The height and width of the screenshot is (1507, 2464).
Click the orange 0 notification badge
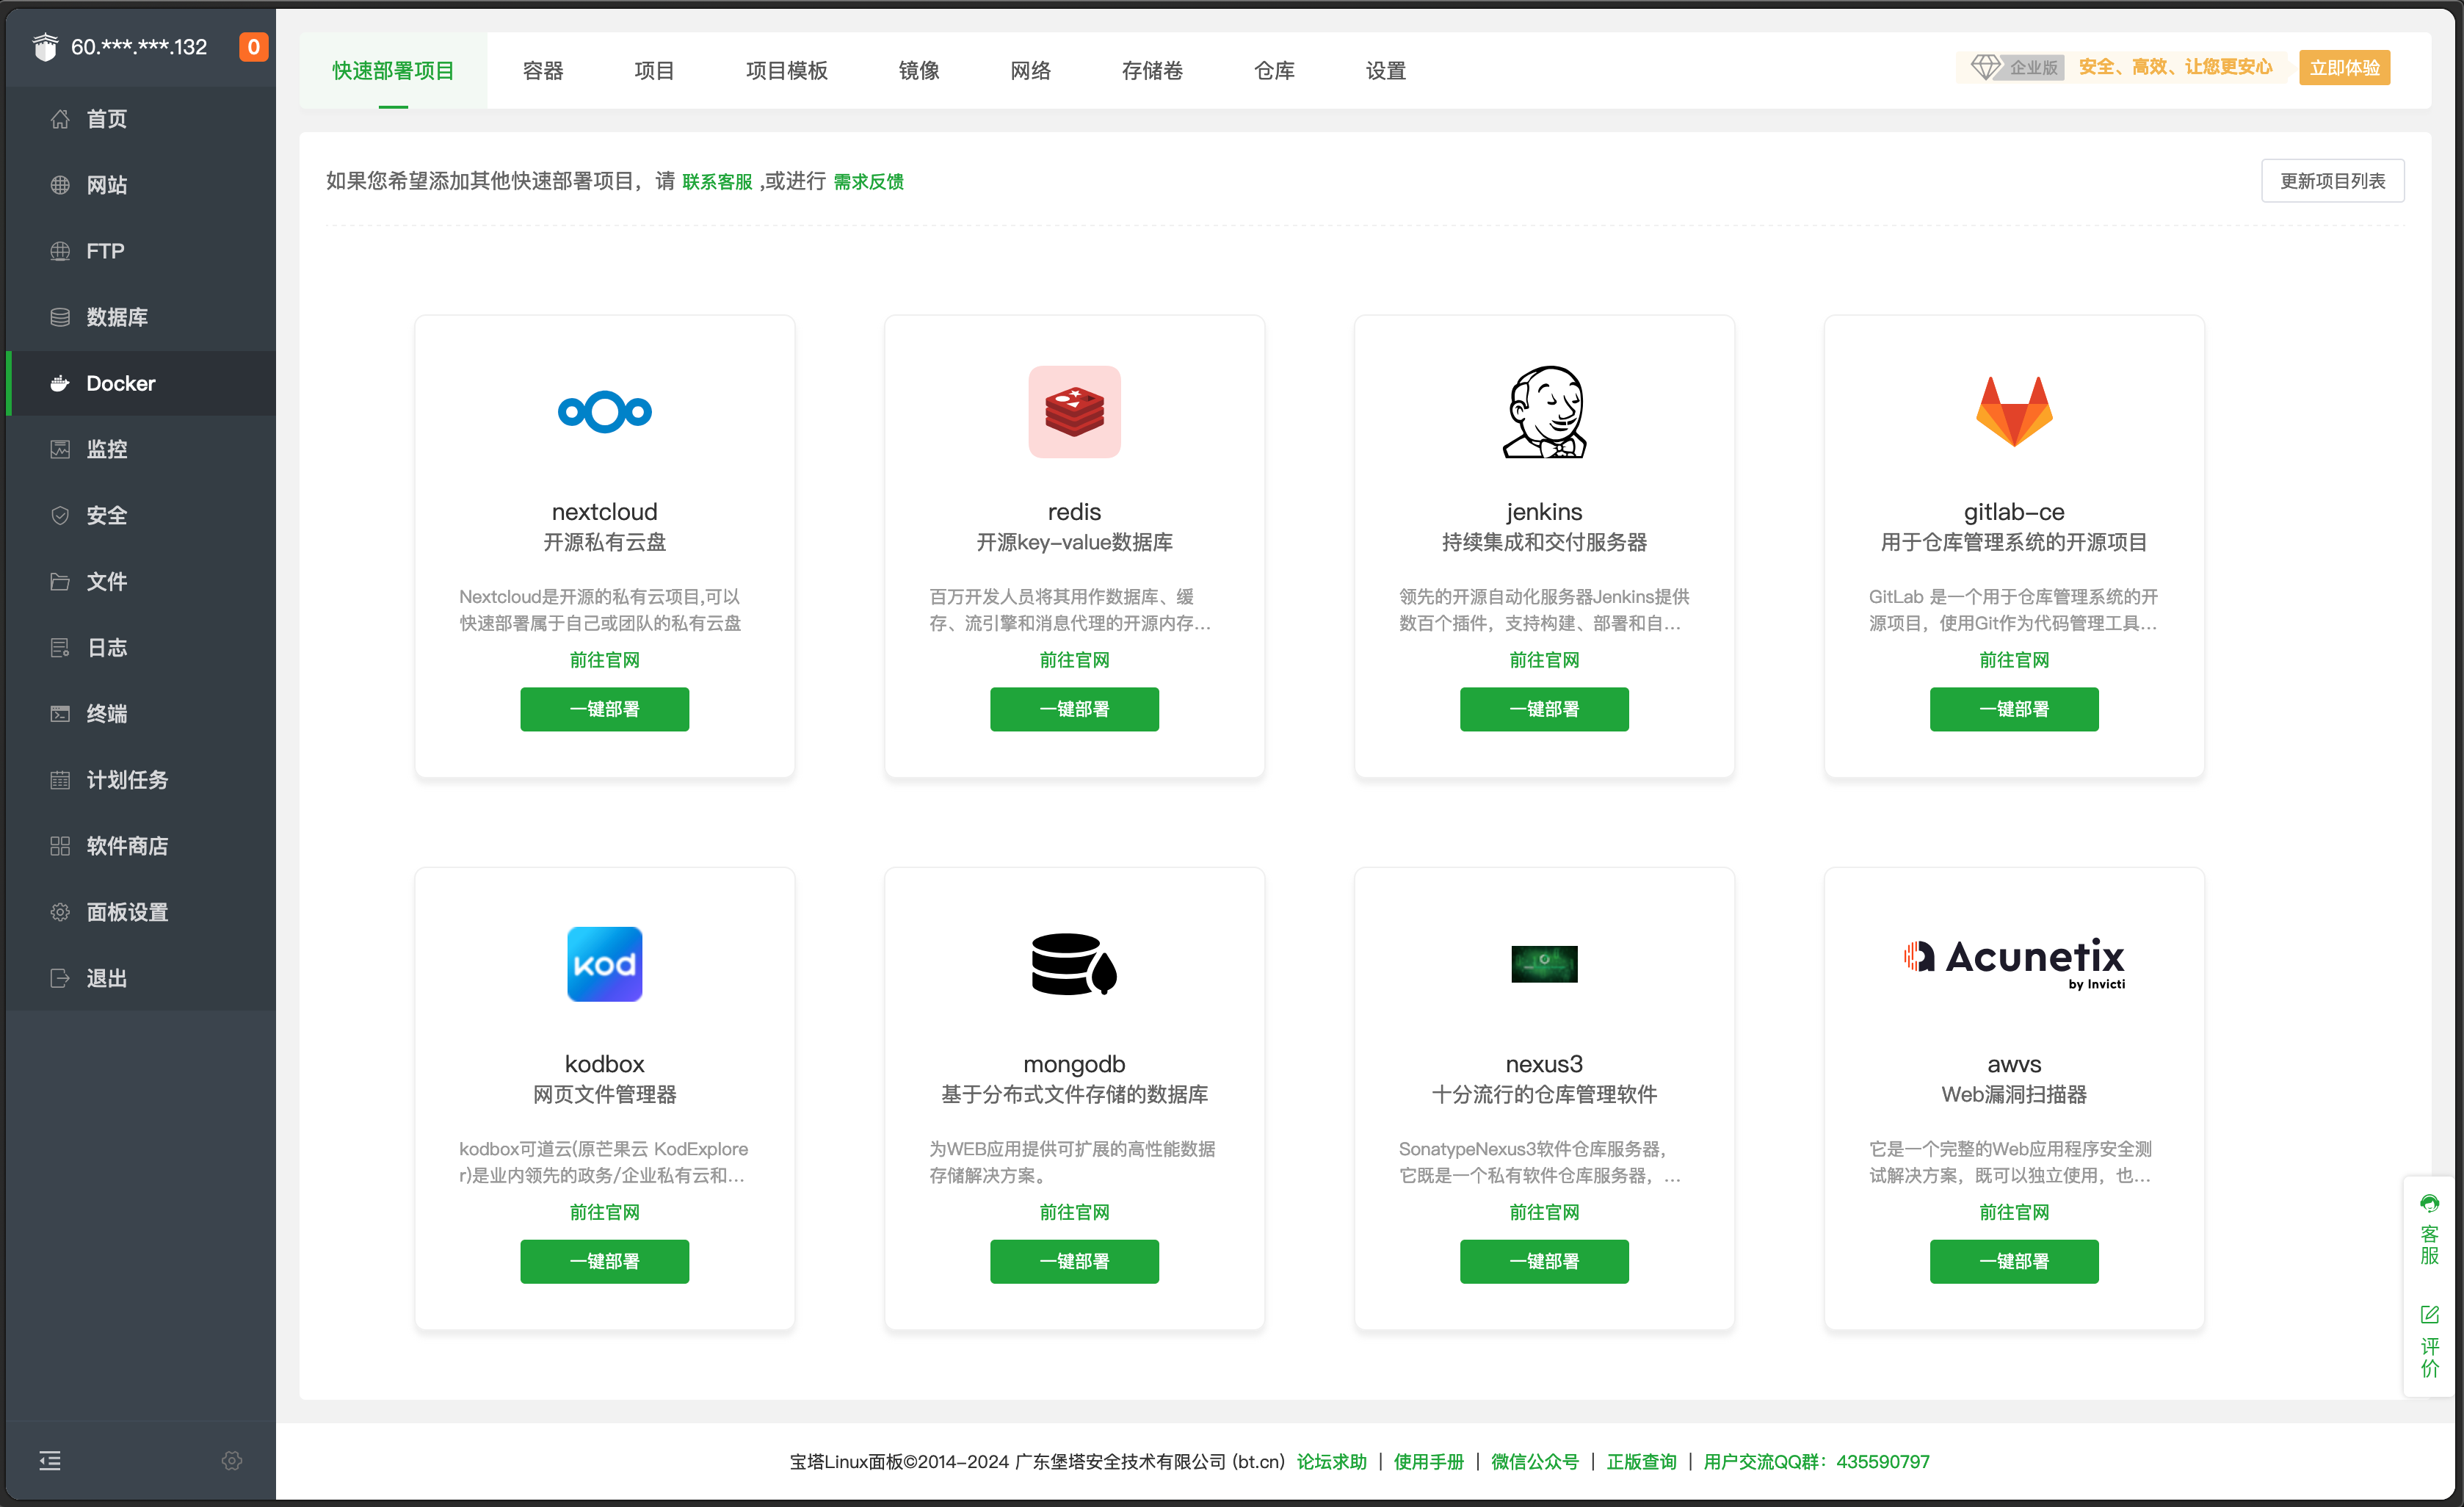(254, 47)
